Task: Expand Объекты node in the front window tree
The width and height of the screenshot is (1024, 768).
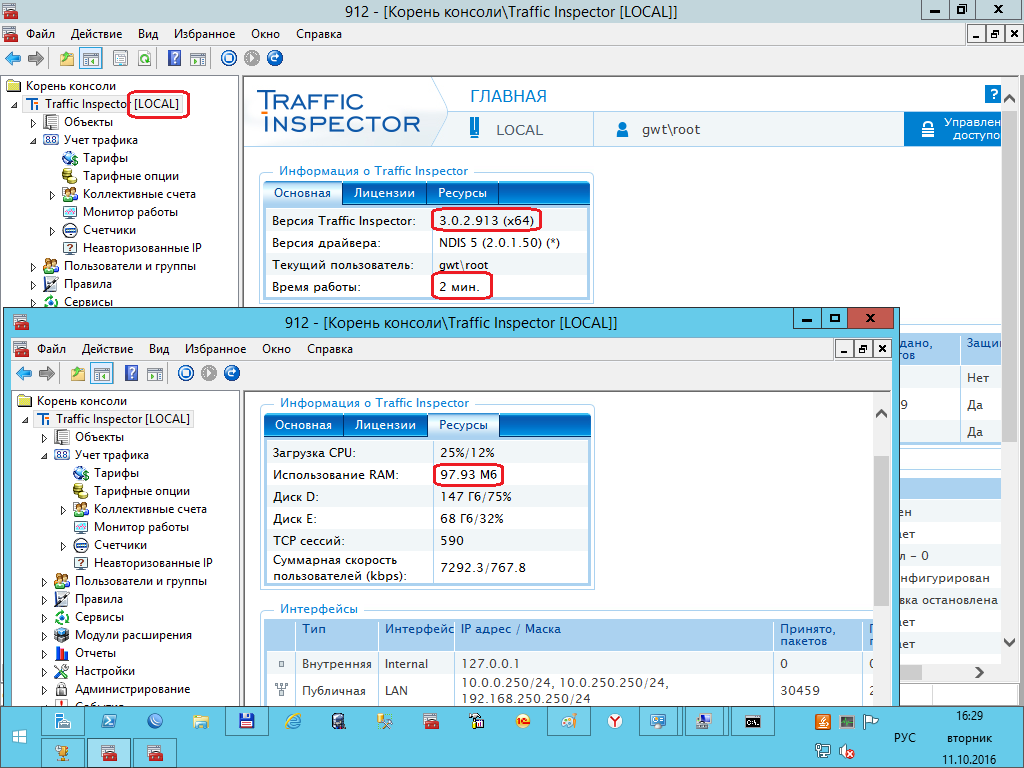Action: tap(44, 438)
